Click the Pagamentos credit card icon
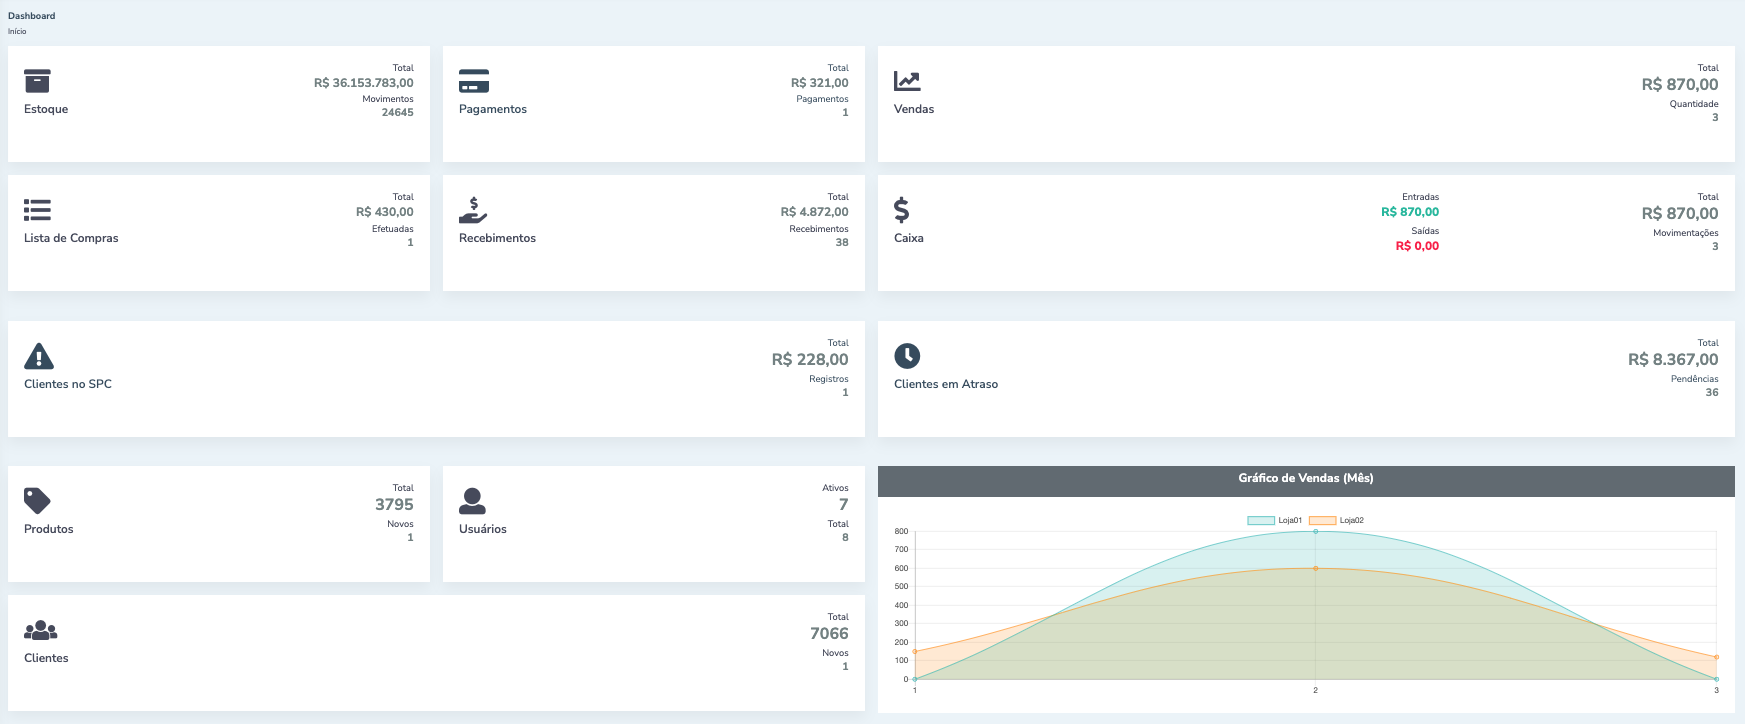The image size is (1745, 724). (x=473, y=81)
